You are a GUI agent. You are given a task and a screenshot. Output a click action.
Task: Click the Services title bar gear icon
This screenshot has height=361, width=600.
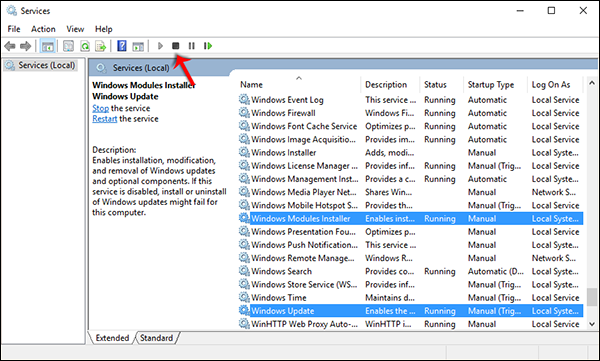[x=11, y=10]
